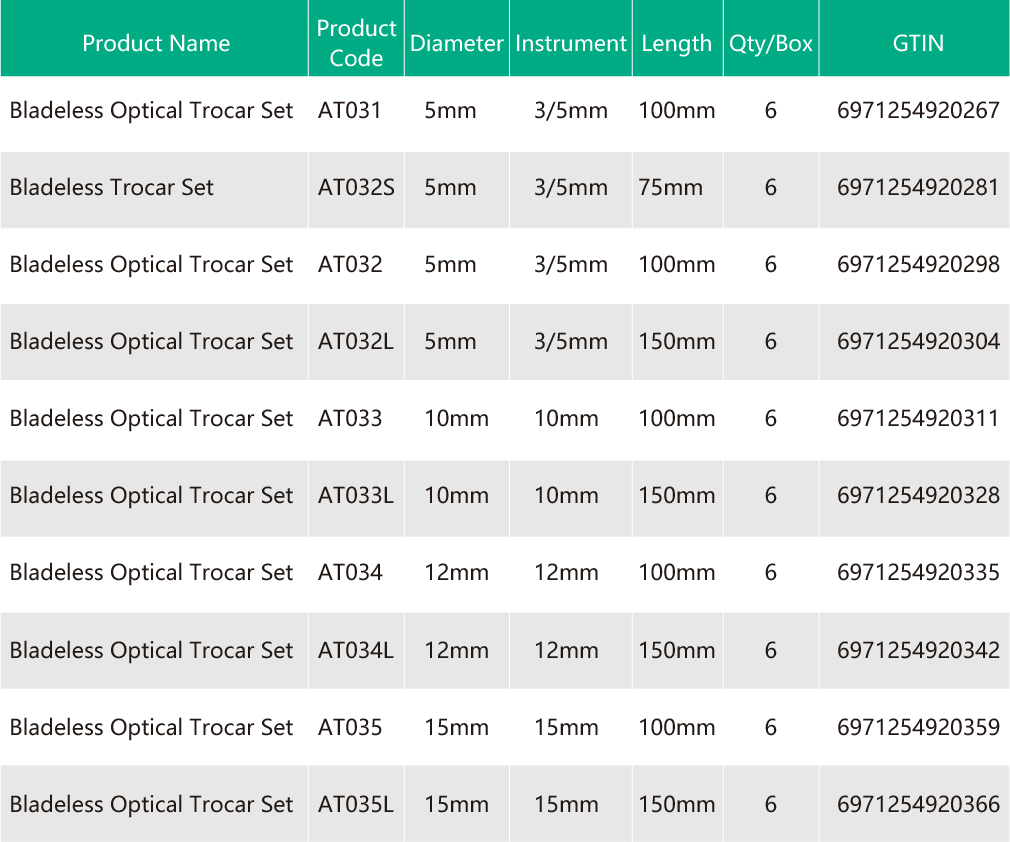Viewport: 1010px width, 842px height.
Task: Click the Qty/Box column header
Action: 770,43
